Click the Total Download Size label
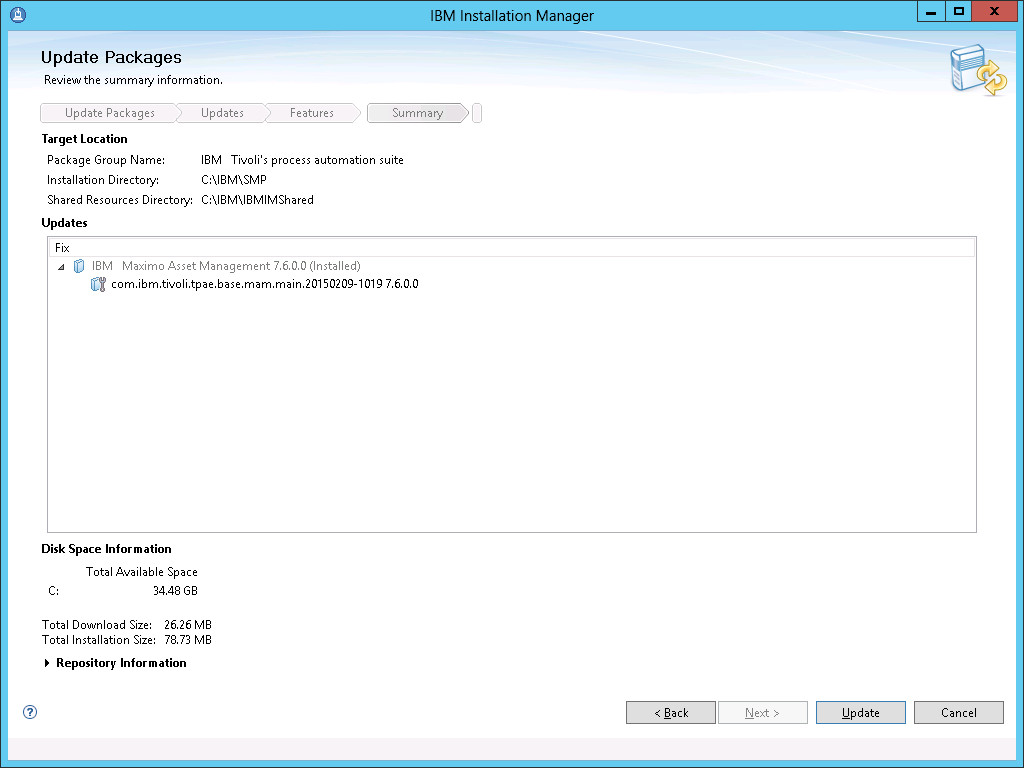This screenshot has height=768, width=1024. point(97,625)
